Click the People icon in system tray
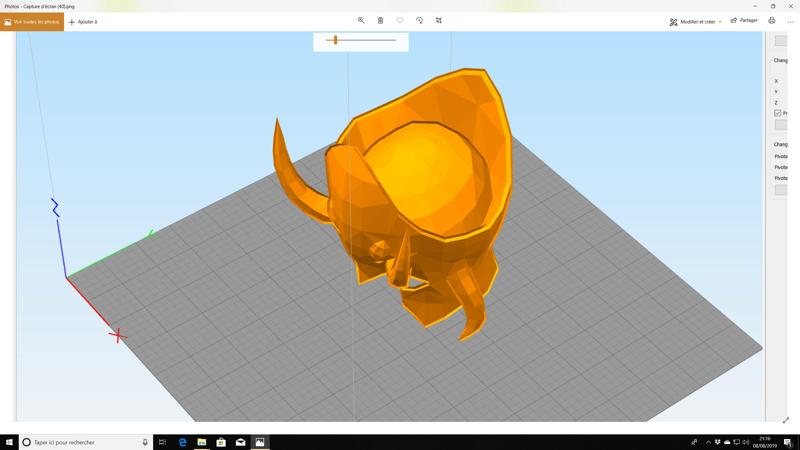This screenshot has width=800, height=450. (694, 442)
